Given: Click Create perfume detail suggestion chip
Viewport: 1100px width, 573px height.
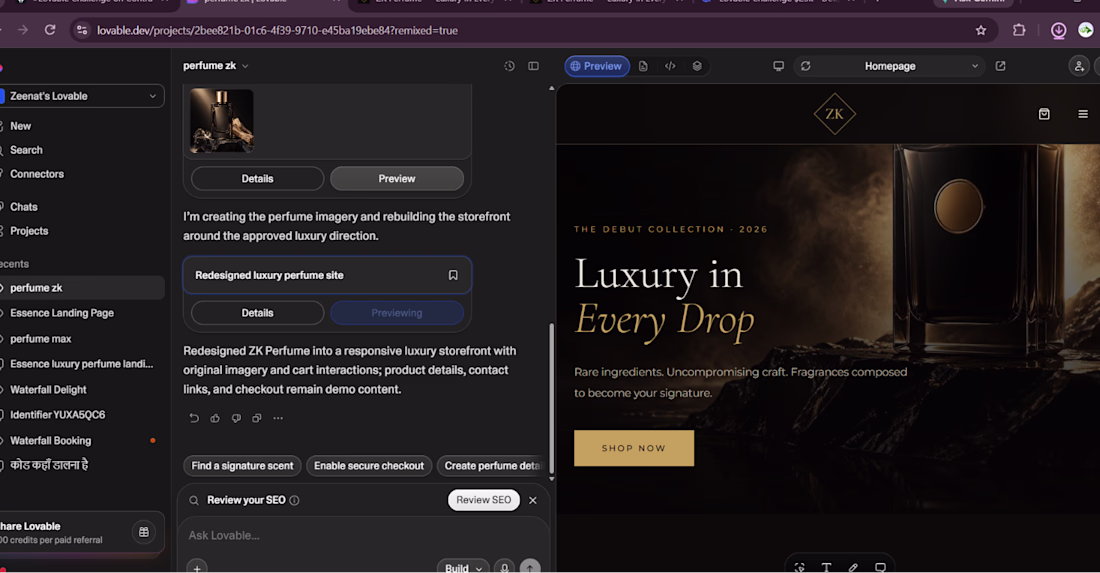Looking at the screenshot, I should tap(491, 466).
